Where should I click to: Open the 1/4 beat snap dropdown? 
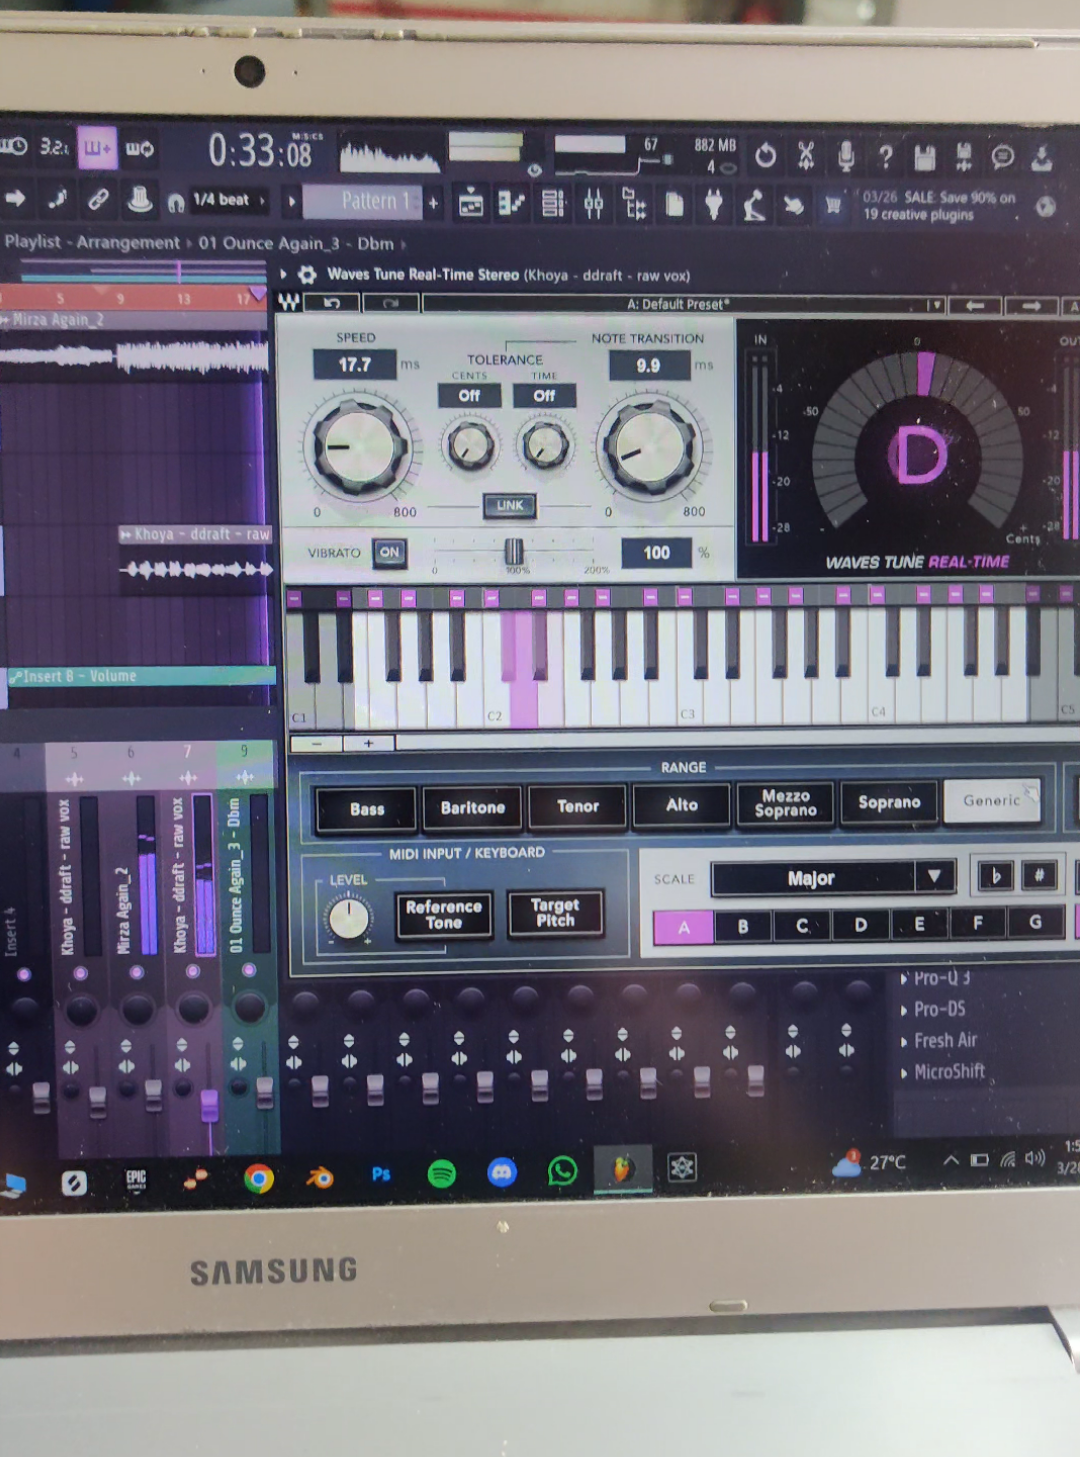click(230, 200)
